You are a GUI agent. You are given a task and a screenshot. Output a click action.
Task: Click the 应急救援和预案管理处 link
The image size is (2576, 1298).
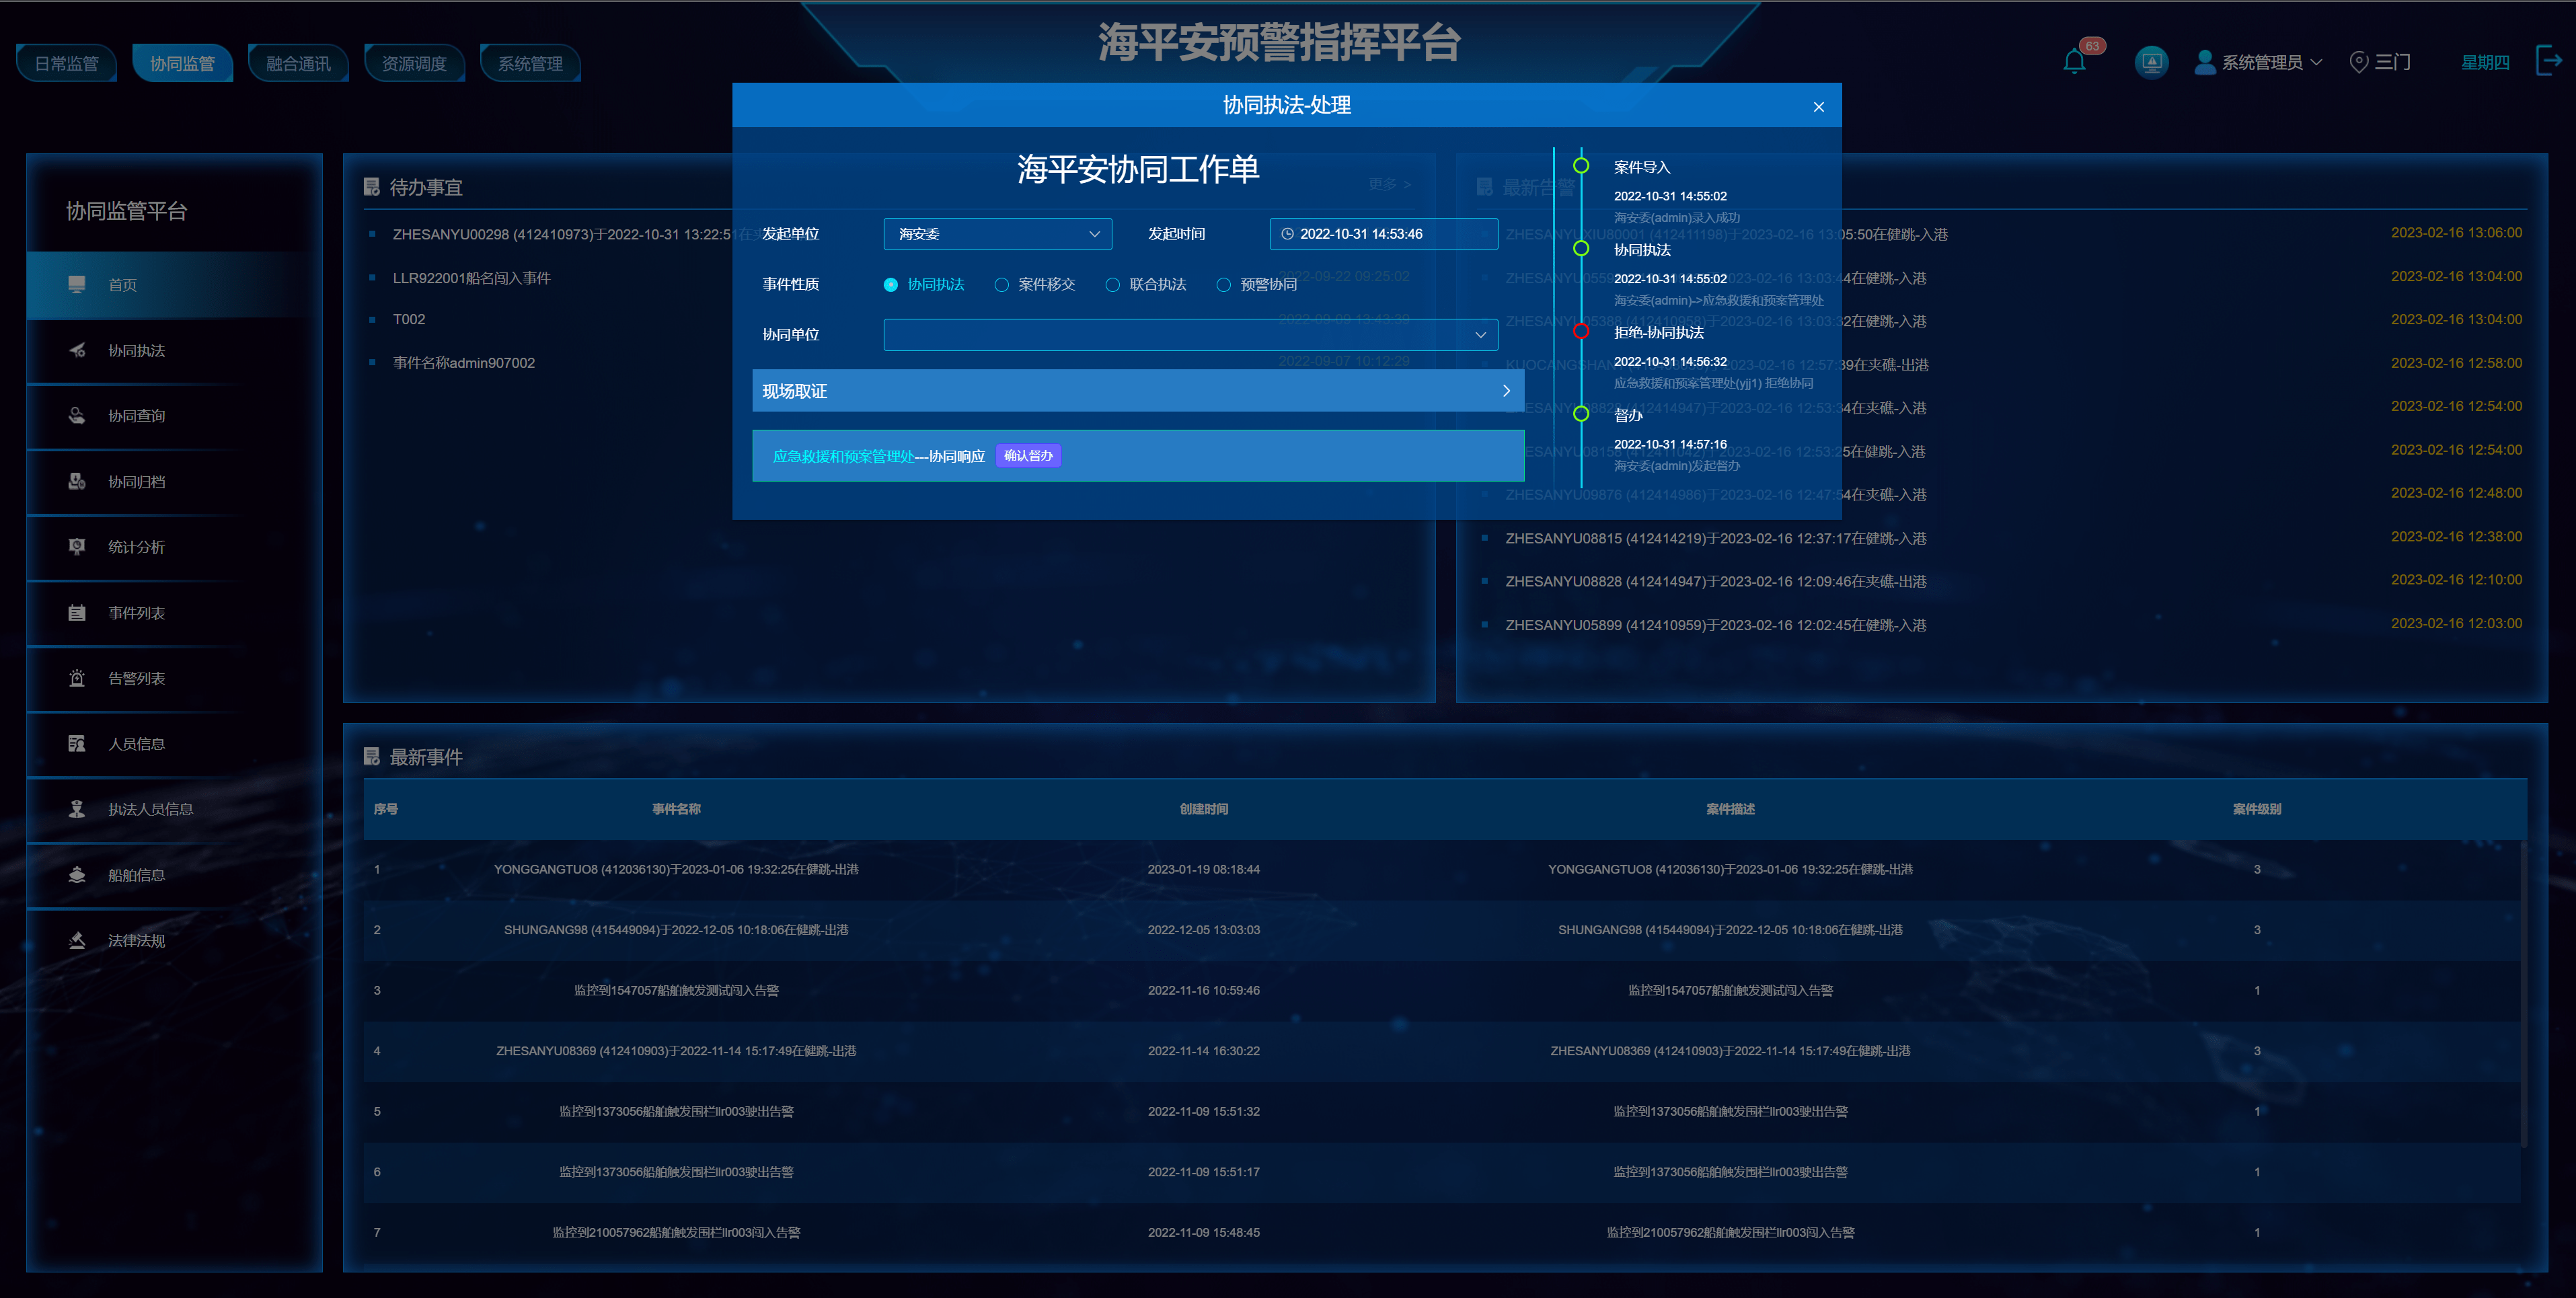click(x=843, y=456)
